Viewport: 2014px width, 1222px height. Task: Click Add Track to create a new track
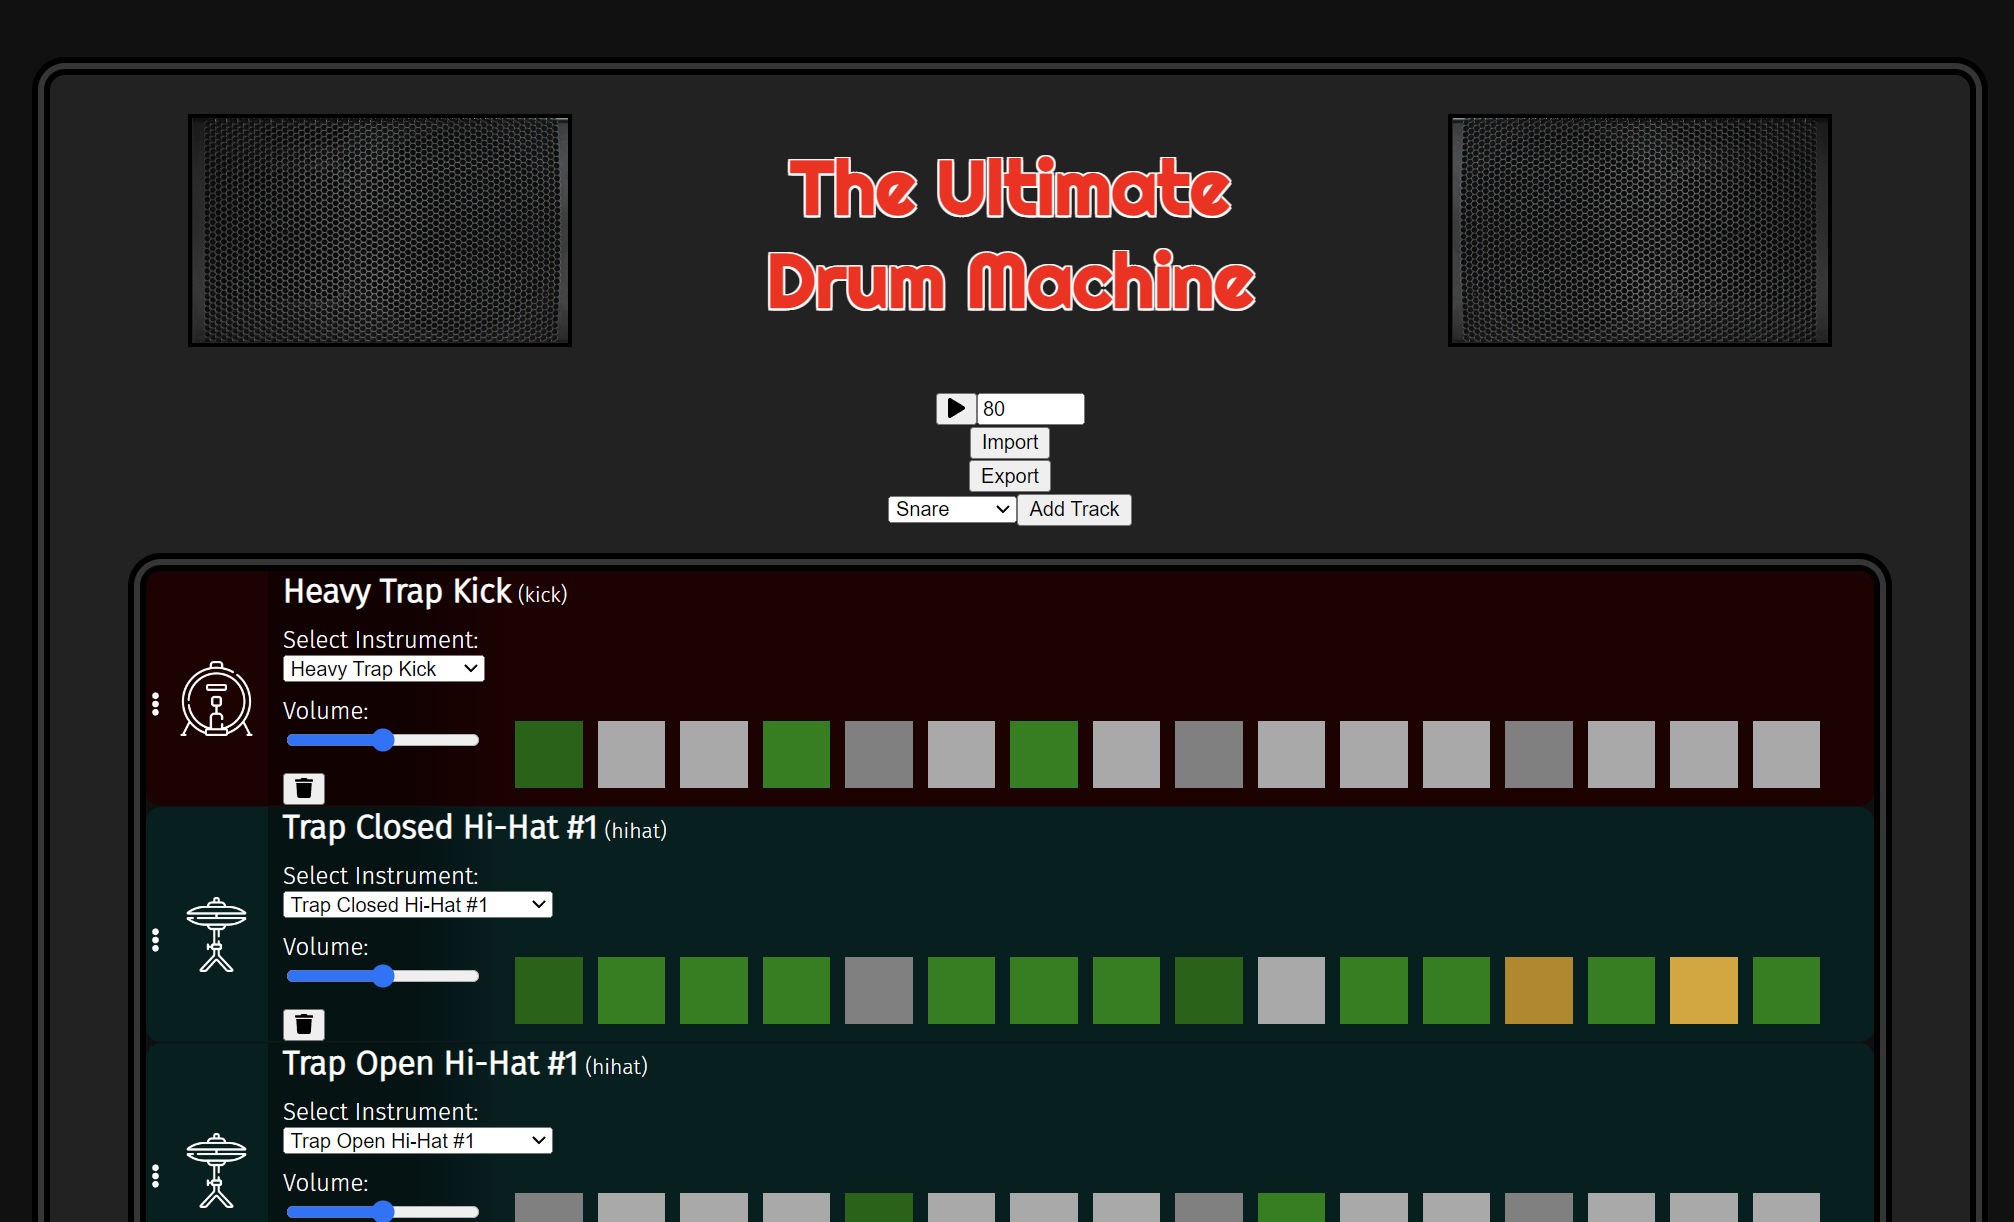tap(1074, 509)
